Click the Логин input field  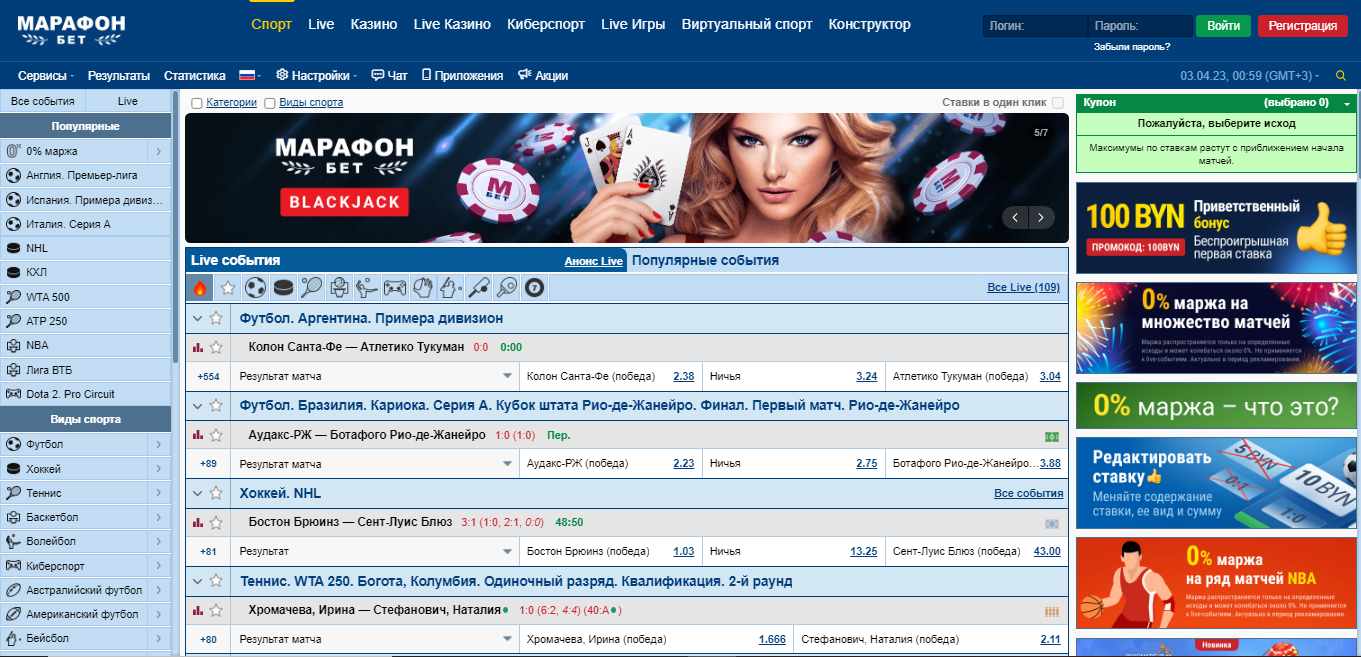[1034, 27]
